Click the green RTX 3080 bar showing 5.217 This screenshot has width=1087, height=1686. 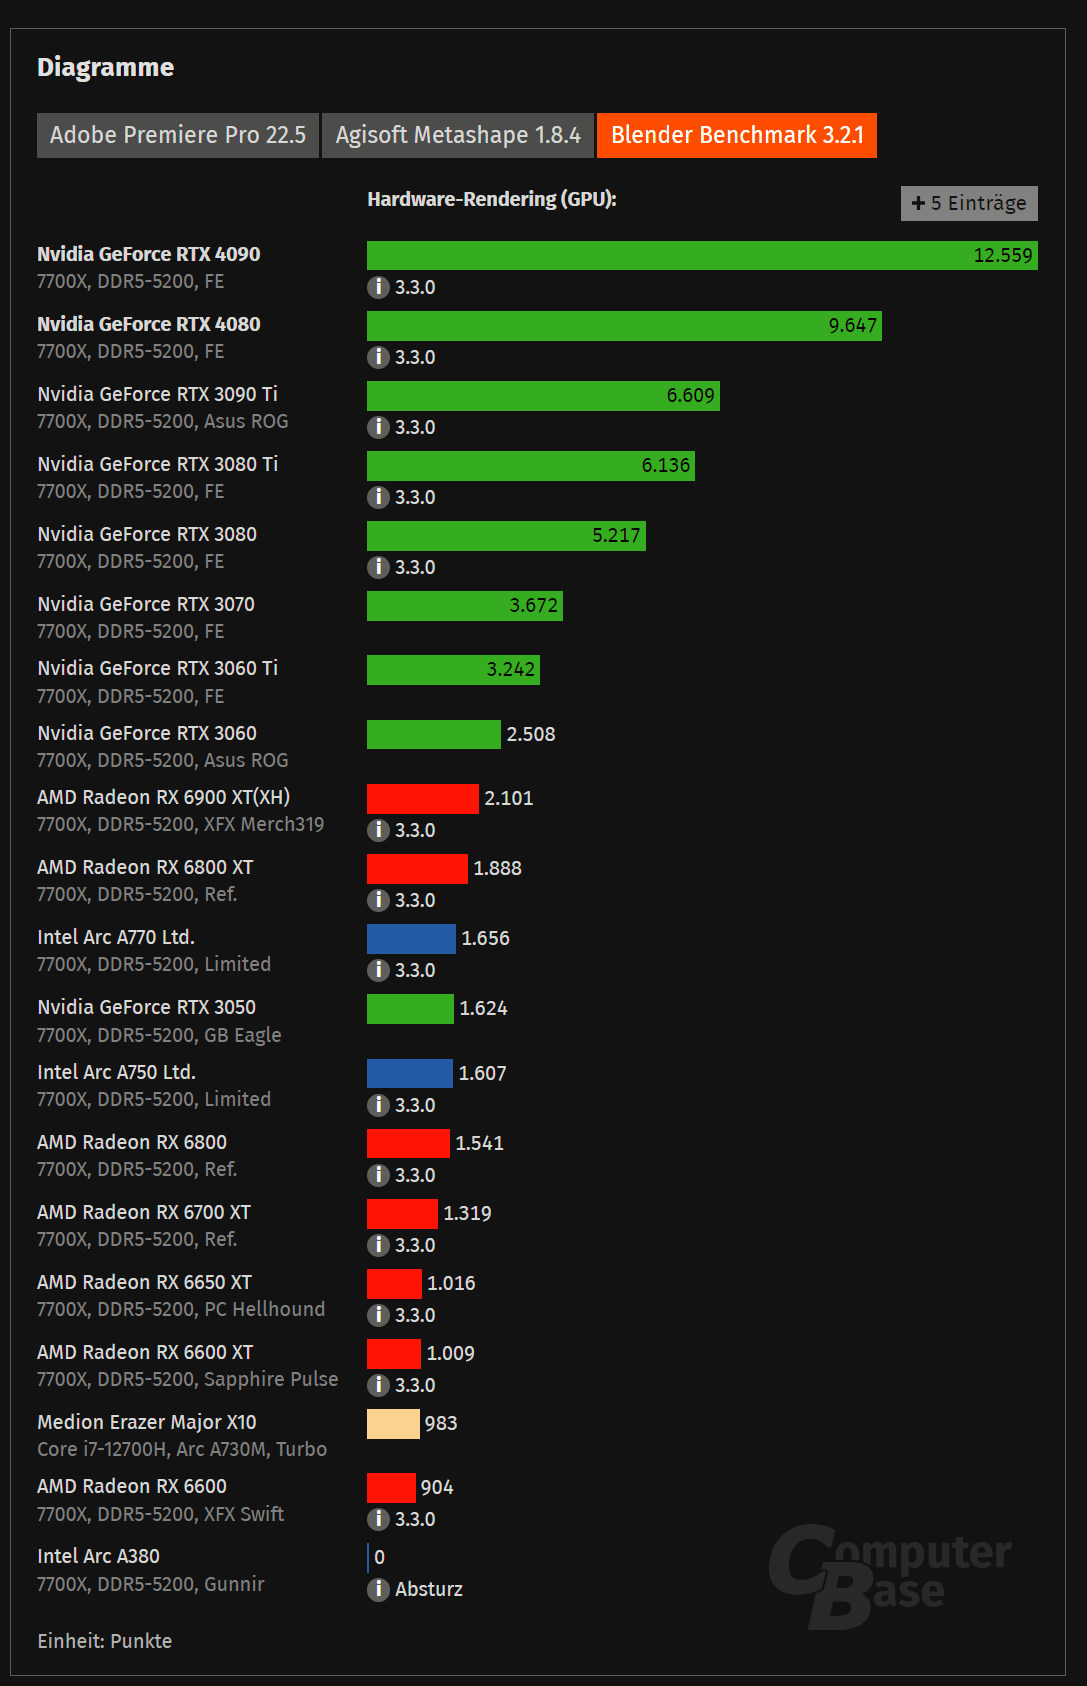tap(506, 535)
